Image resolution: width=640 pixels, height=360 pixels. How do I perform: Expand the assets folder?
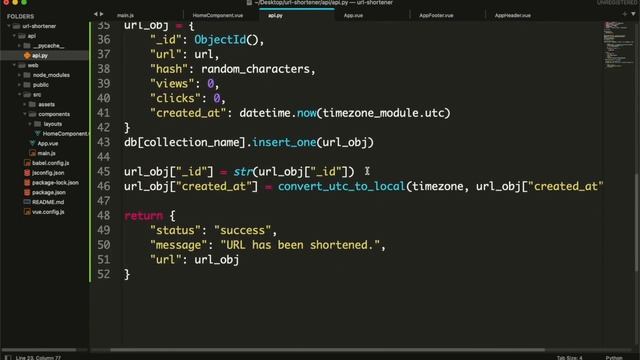pos(24,104)
